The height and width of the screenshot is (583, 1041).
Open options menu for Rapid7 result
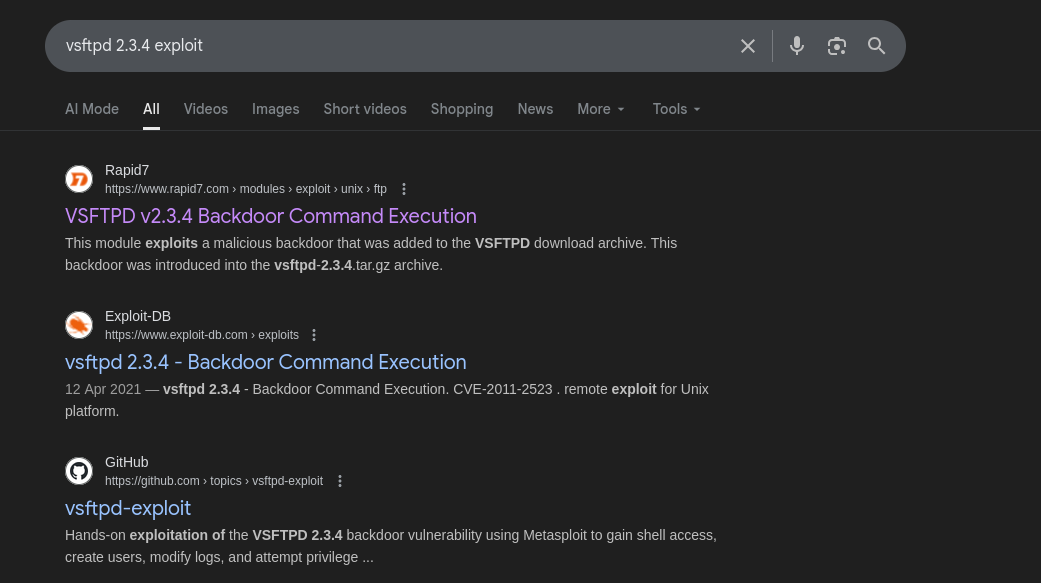404,189
